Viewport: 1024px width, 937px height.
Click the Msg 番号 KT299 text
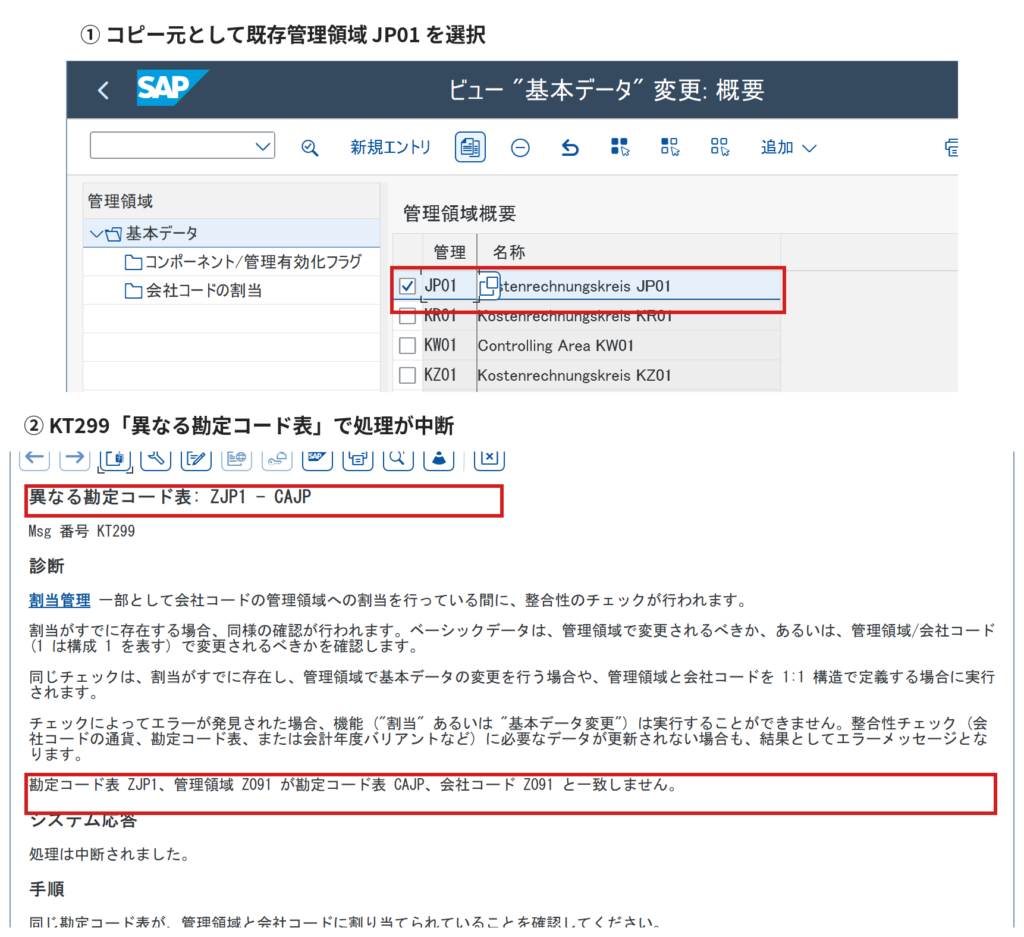(x=82, y=531)
